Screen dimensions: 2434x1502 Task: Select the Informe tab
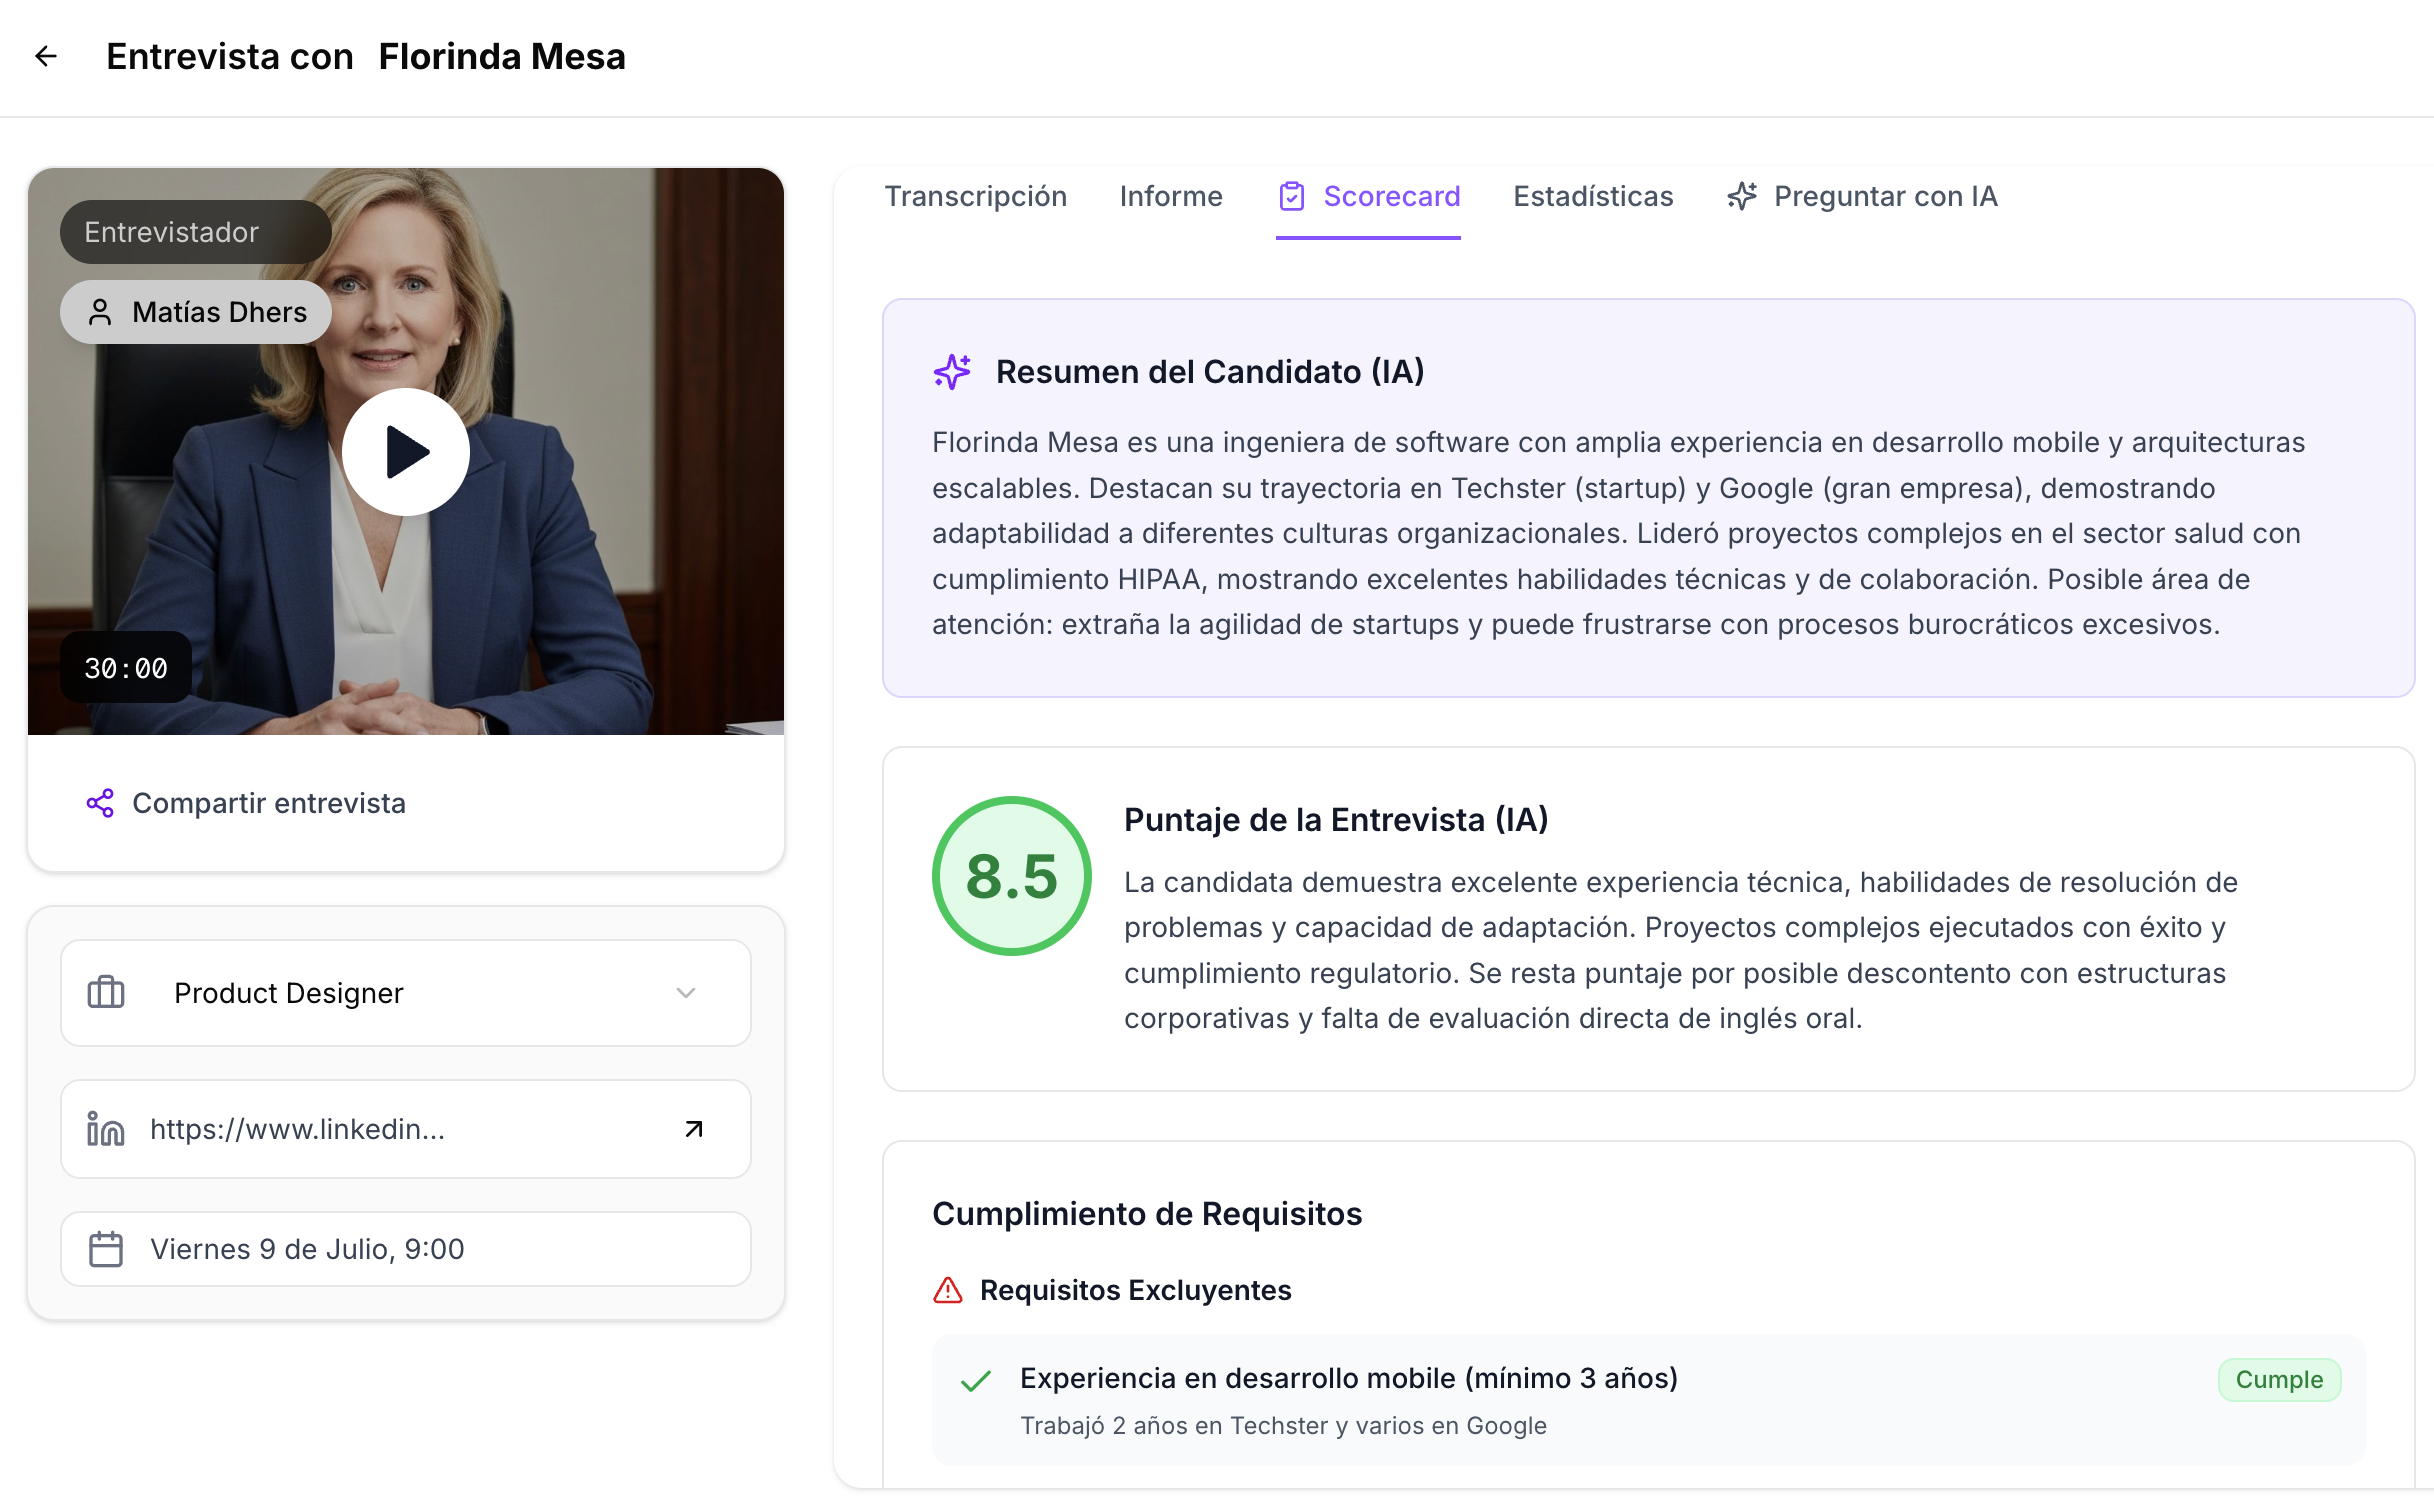pos(1170,196)
